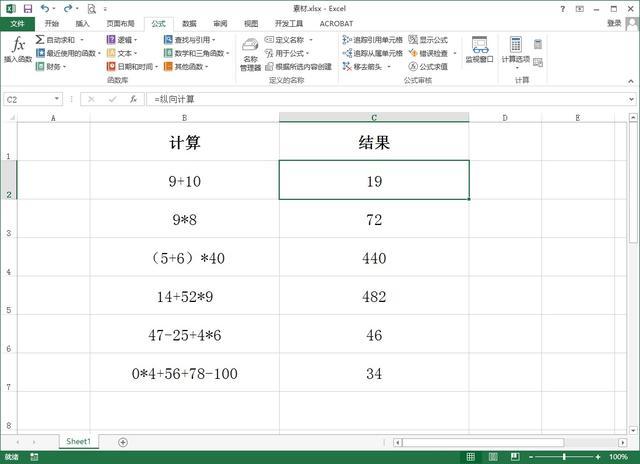Click the Sign in (登录) link
The image size is (640, 464).
(614, 23)
